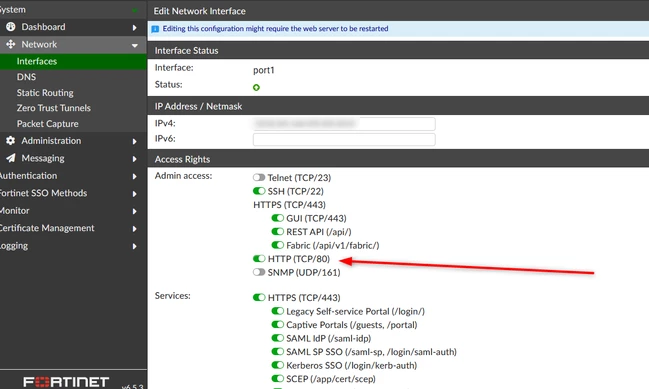
Task: Click the info icon in the blue banner
Action: coord(155,29)
